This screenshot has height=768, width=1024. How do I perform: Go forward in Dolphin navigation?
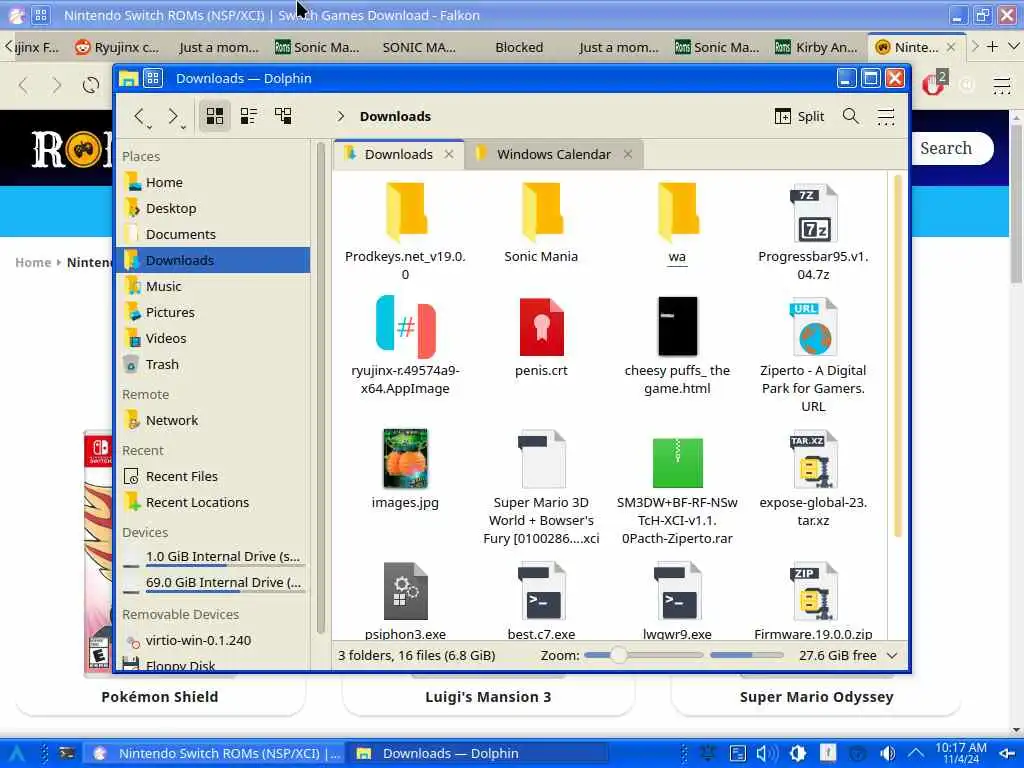173,116
